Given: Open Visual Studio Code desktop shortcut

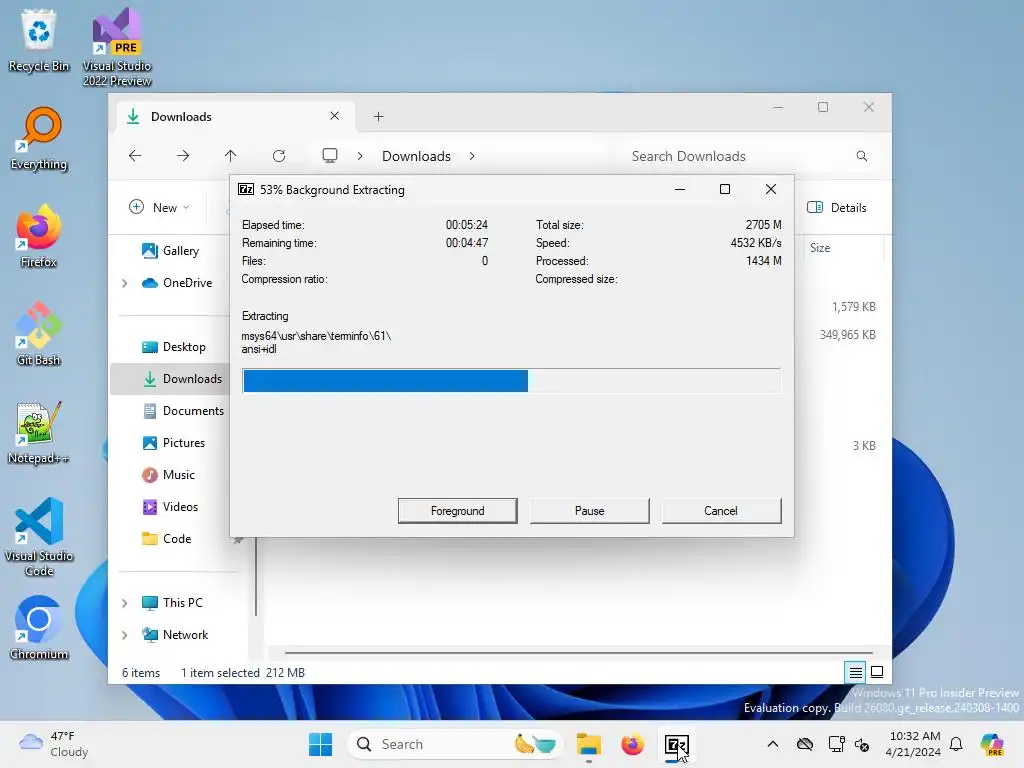Looking at the screenshot, I should pyautogui.click(x=39, y=537).
